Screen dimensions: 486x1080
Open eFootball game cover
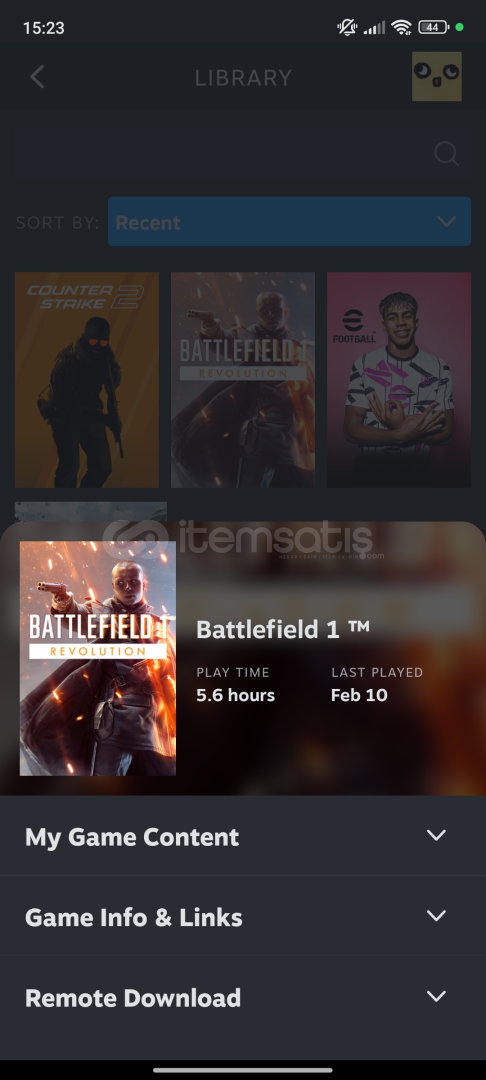(399, 380)
